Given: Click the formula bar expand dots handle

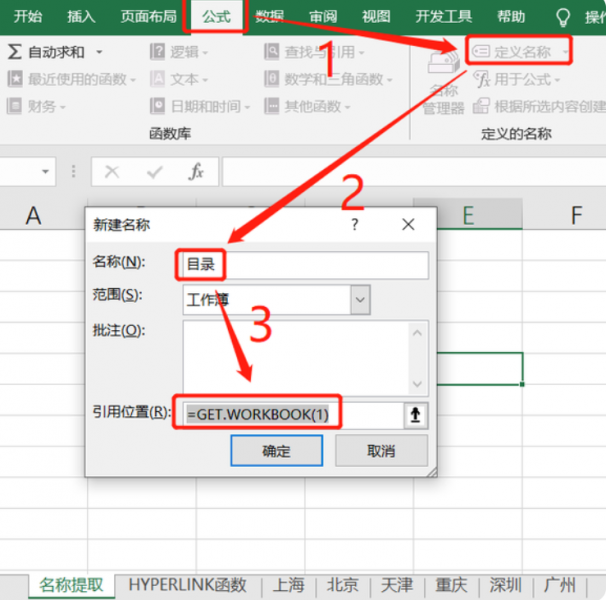Looking at the screenshot, I should [73, 172].
